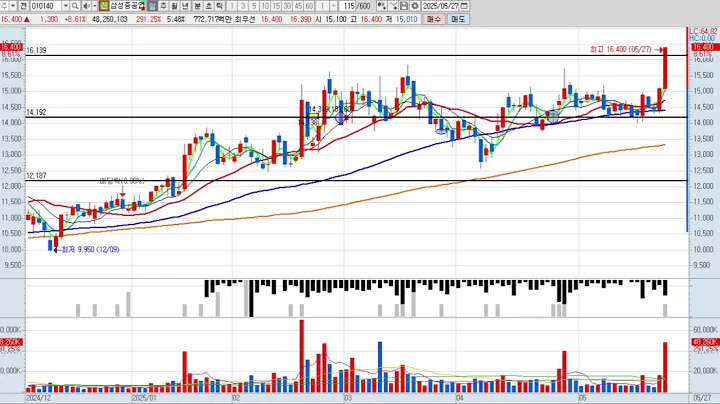The height and width of the screenshot is (404, 720).
Task: Click the stock search magnifier icon
Action: (75, 6)
